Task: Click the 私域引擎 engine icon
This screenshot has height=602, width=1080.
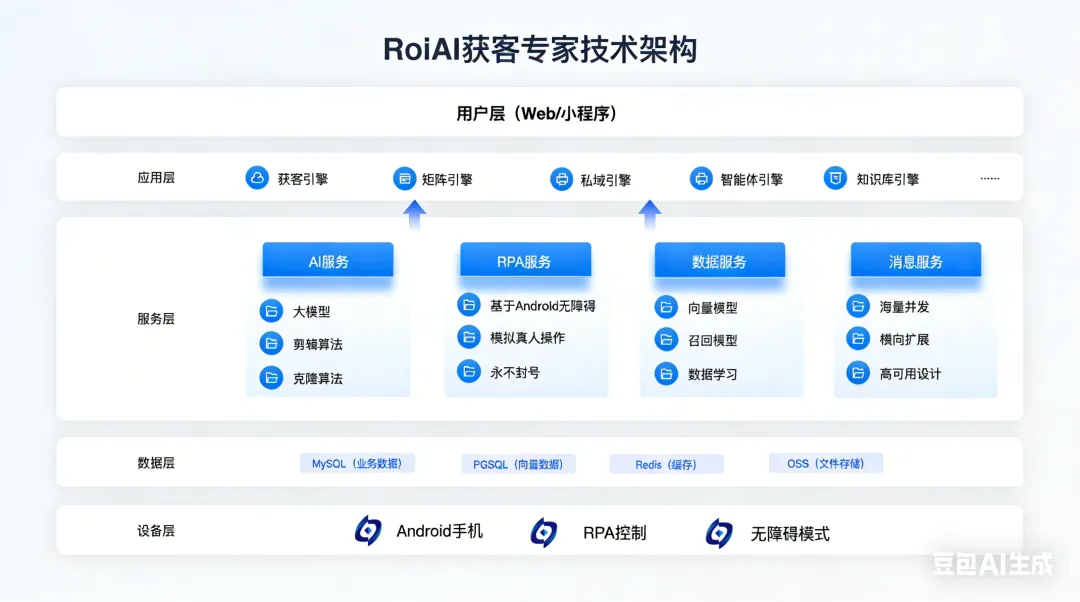Action: point(560,180)
